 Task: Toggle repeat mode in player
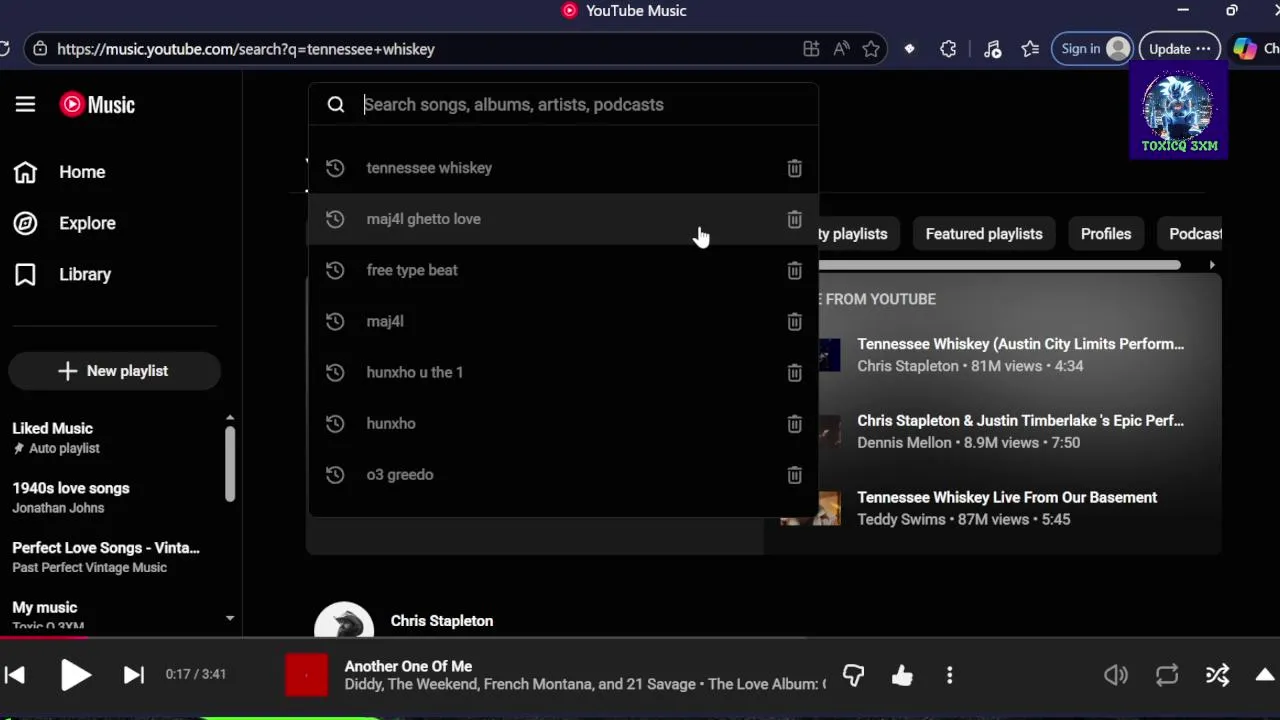tap(1167, 676)
